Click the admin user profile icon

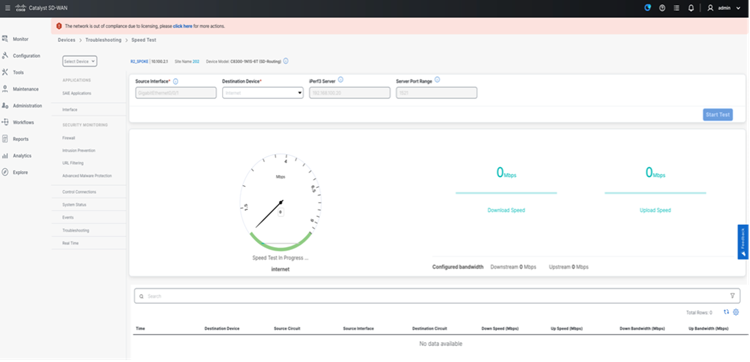710,8
